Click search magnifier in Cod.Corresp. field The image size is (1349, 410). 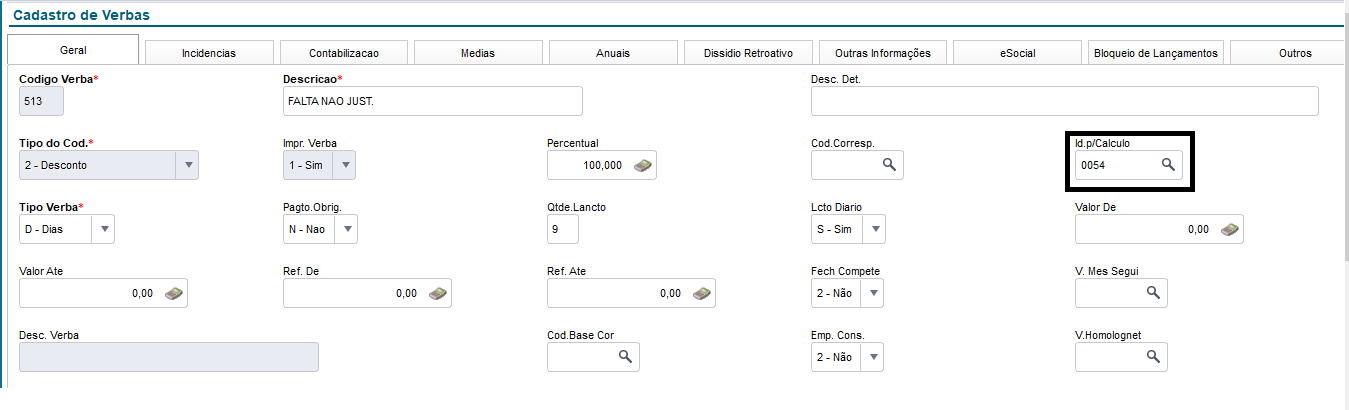click(888, 165)
